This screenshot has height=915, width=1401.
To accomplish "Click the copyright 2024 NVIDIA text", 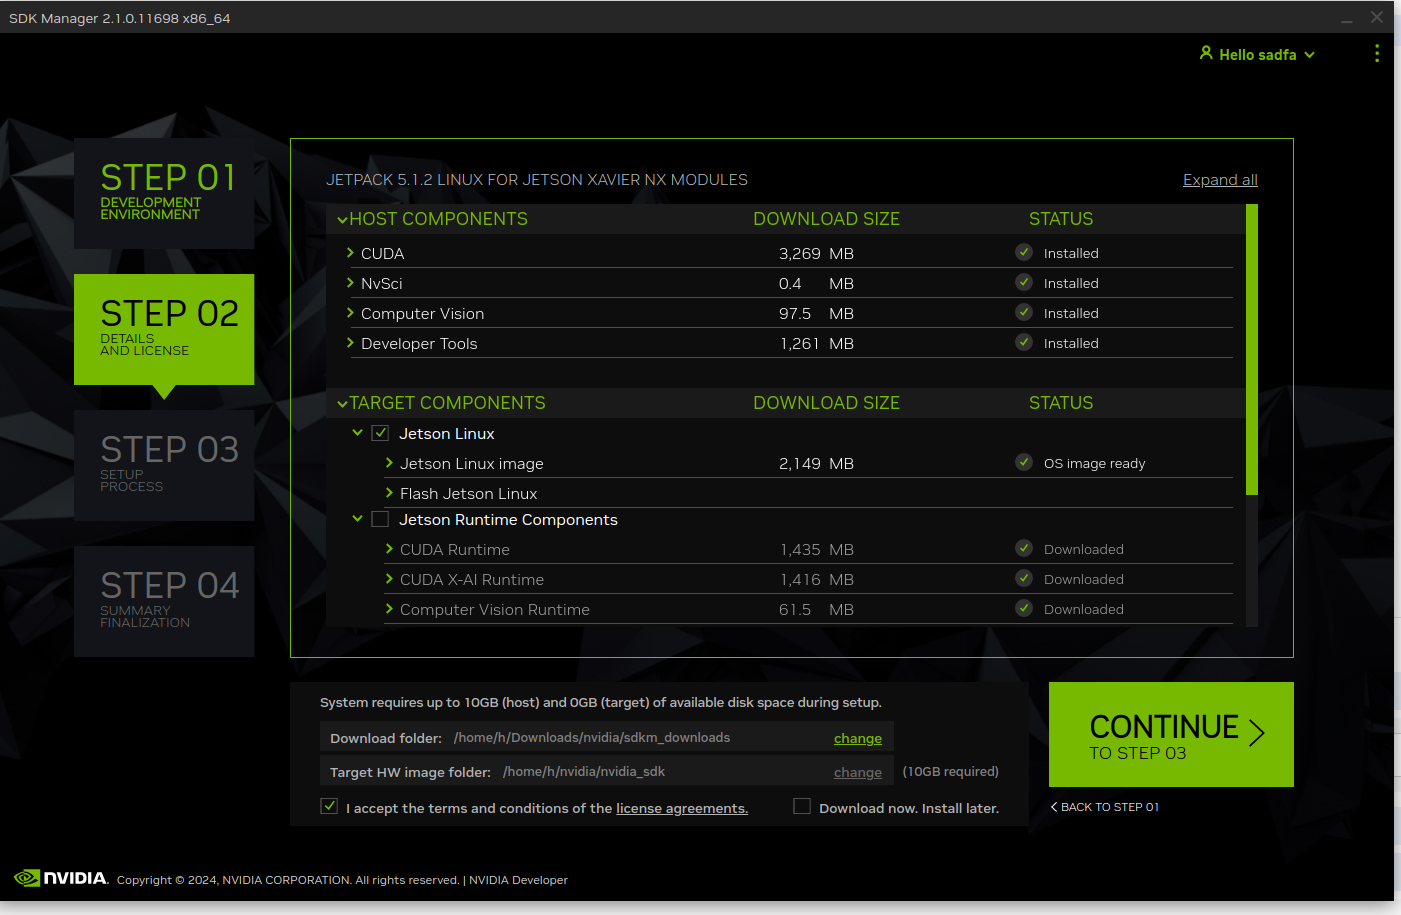I will (x=288, y=880).
